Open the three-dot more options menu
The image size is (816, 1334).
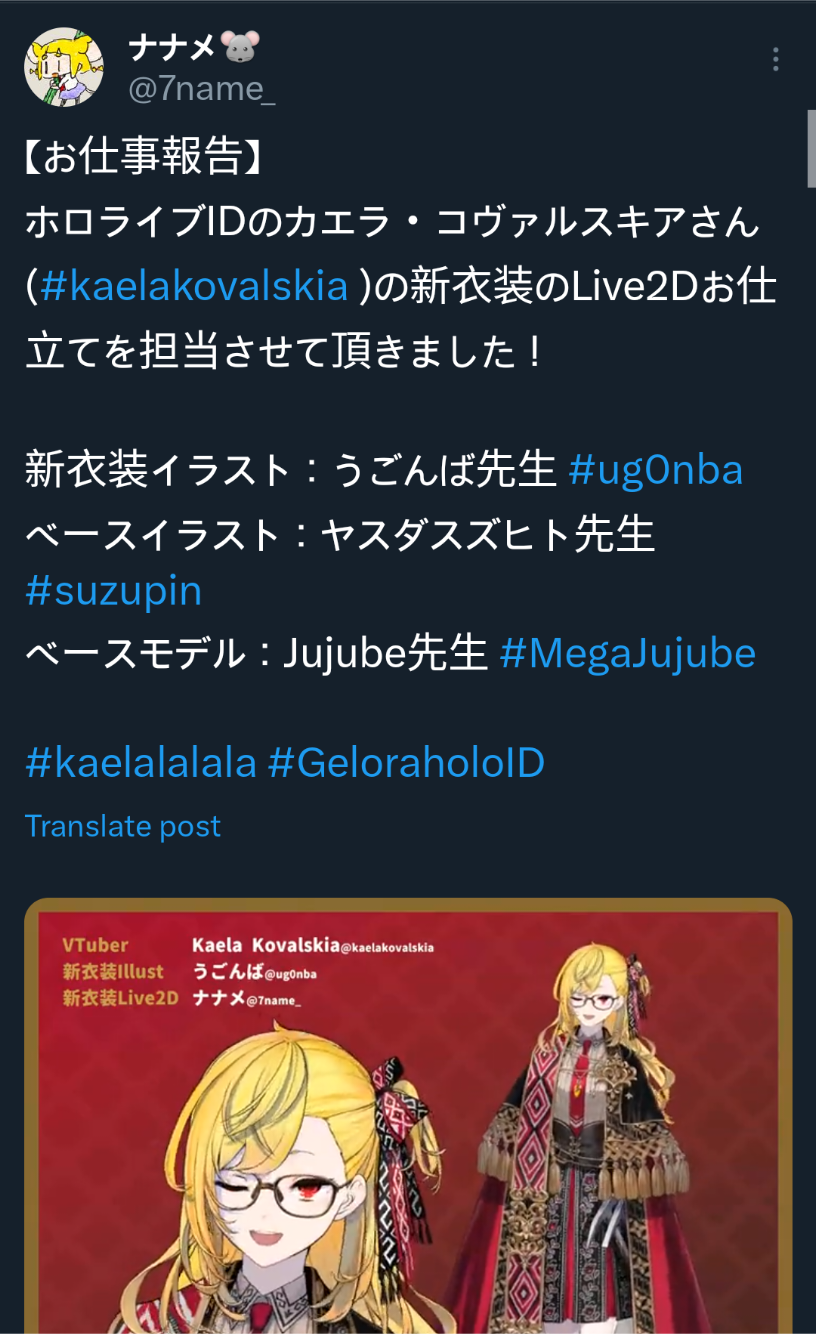pyautogui.click(x=776, y=59)
